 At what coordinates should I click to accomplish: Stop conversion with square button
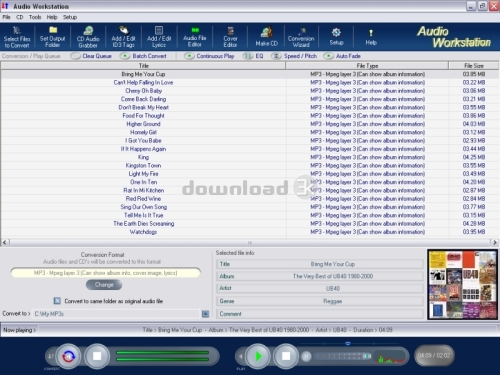97,356
